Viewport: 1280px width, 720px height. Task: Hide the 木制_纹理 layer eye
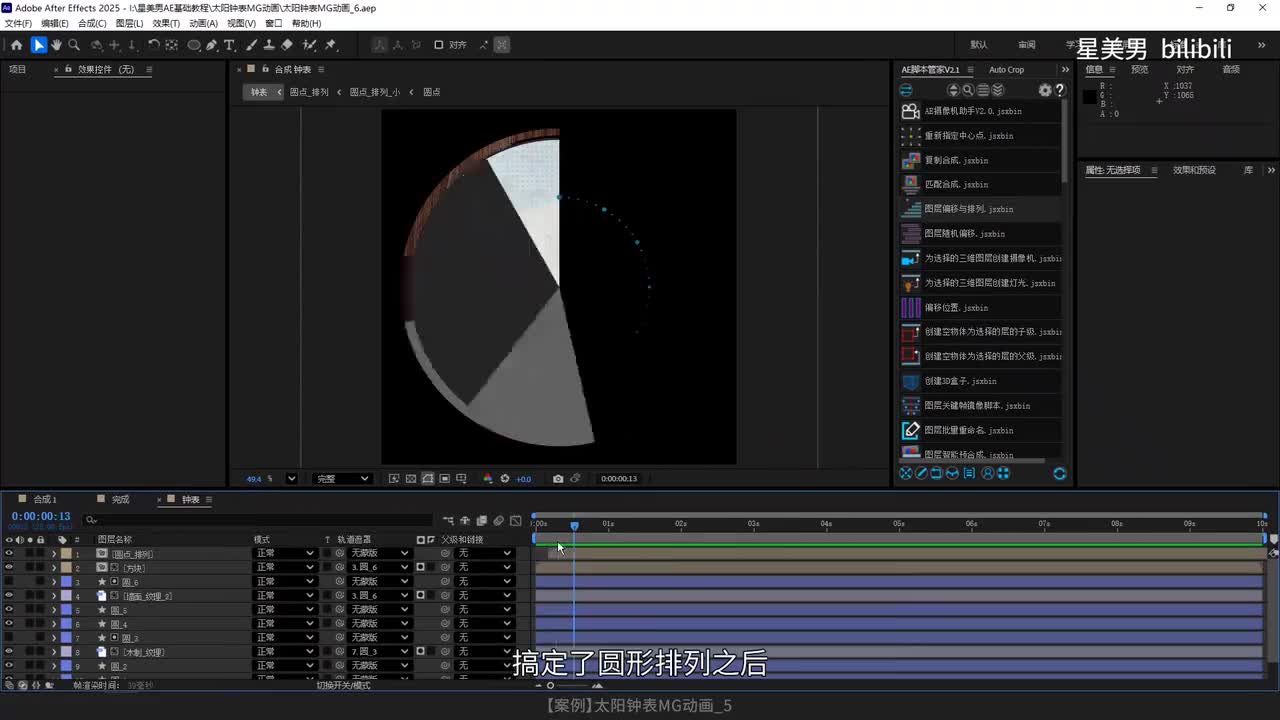click(x=9, y=651)
